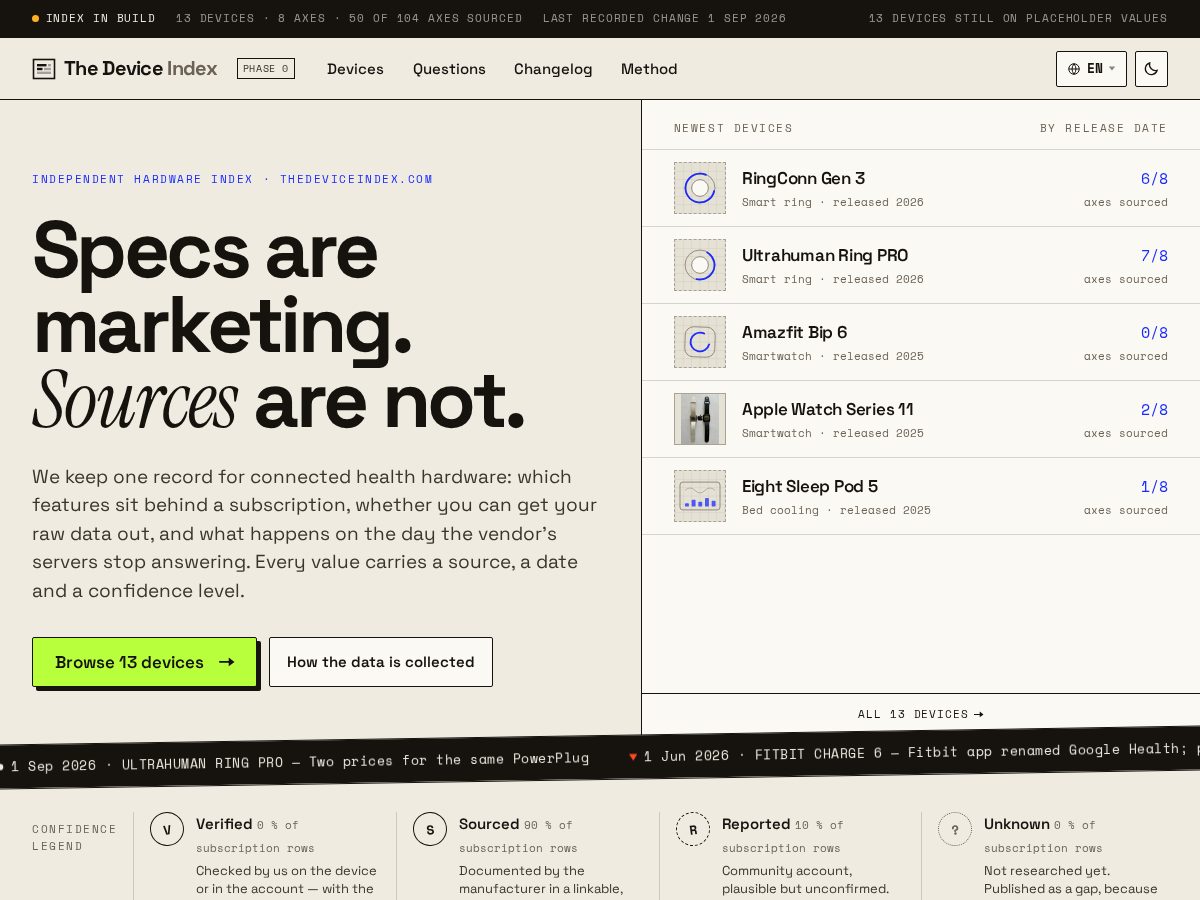
Task: Click 13 DEVICES STILL ON PLACEHOLDER VALUES
Action: pyautogui.click(x=1018, y=19)
